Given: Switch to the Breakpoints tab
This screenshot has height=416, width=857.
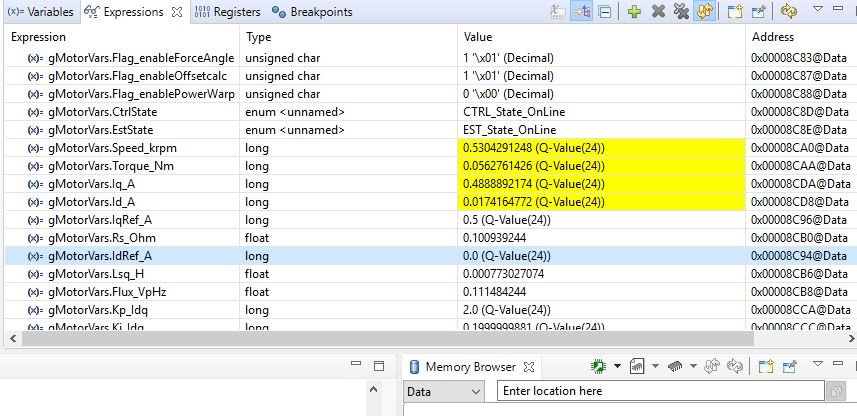Looking at the screenshot, I should (312, 11).
